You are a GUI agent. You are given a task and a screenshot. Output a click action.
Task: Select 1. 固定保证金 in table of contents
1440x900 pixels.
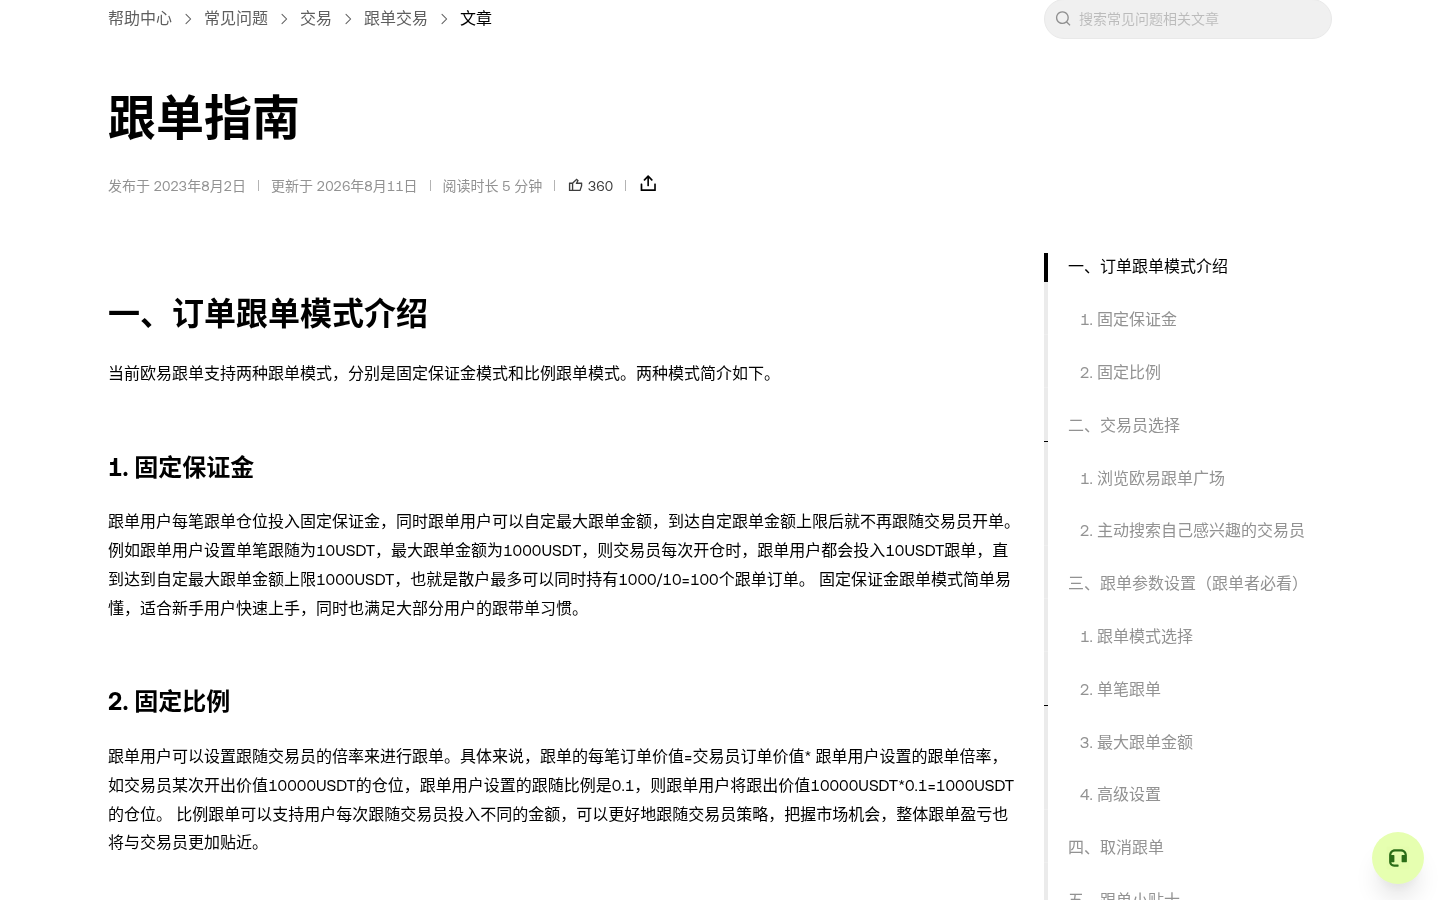pos(1128,319)
